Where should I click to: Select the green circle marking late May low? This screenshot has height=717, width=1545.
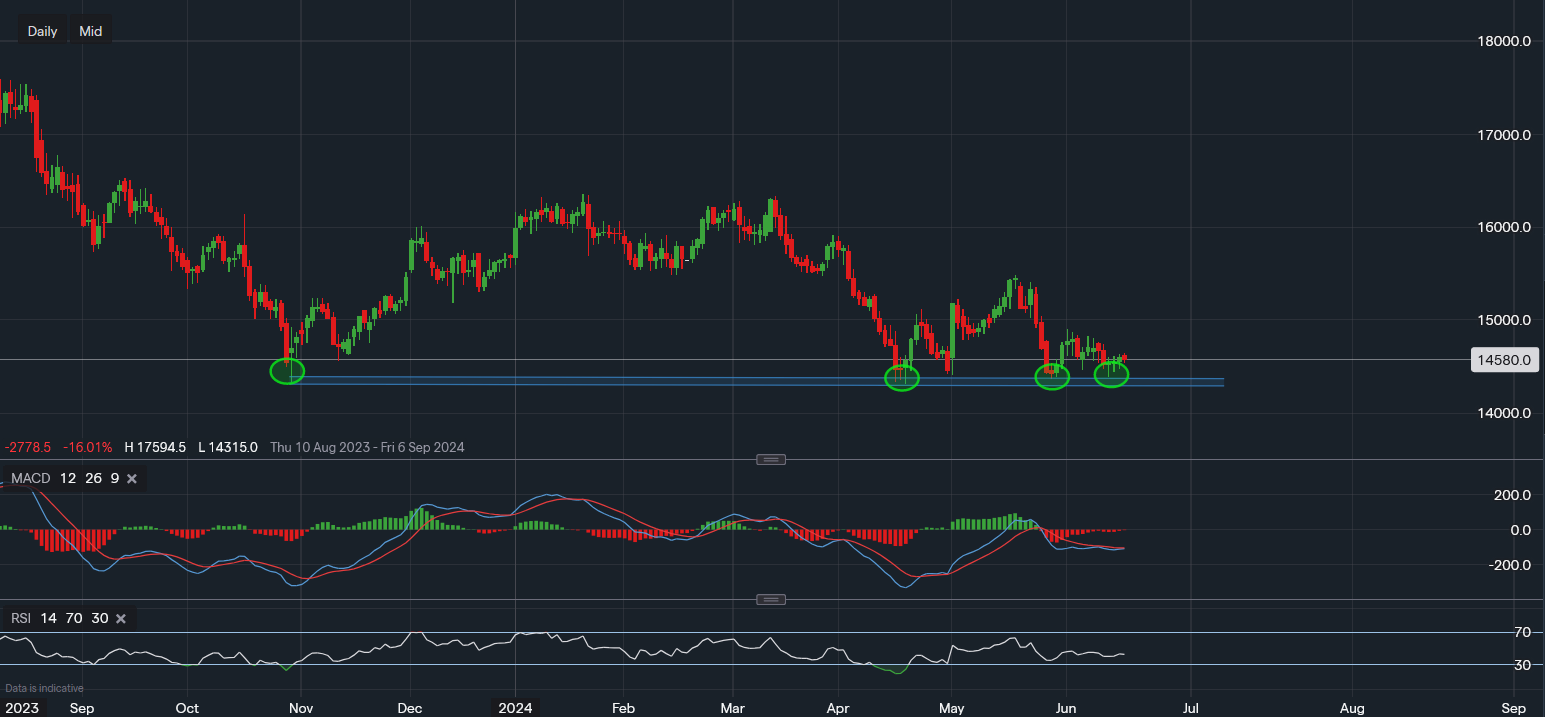pos(1052,377)
